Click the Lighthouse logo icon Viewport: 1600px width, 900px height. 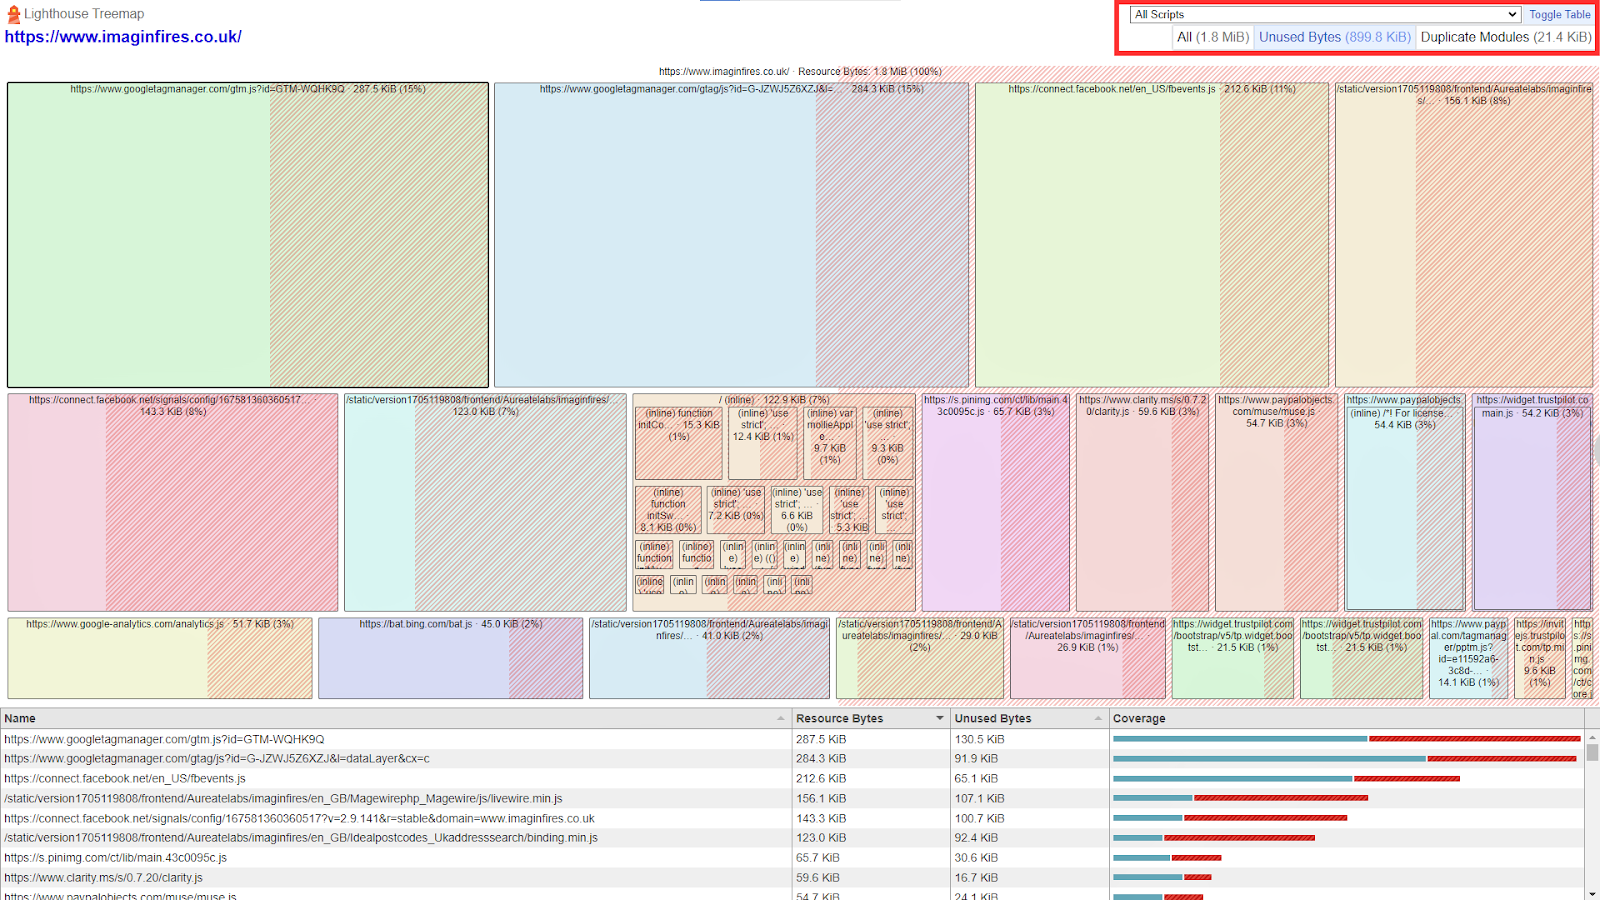coord(13,14)
